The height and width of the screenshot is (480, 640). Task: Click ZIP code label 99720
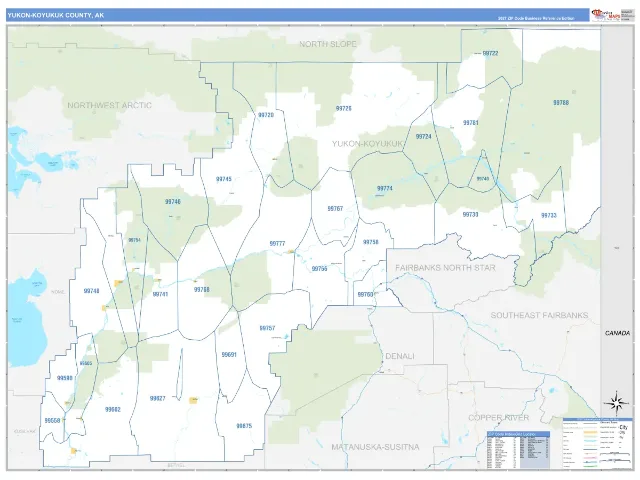266,115
